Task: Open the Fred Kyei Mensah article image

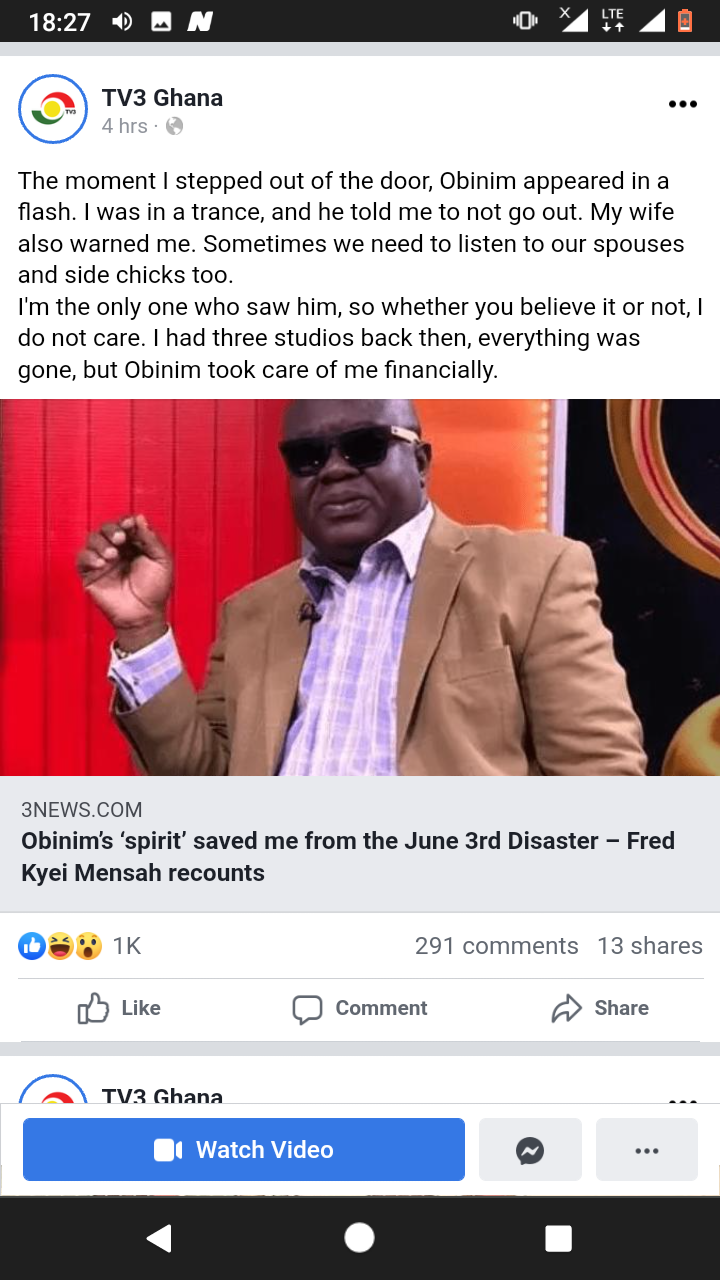Action: [x=360, y=587]
